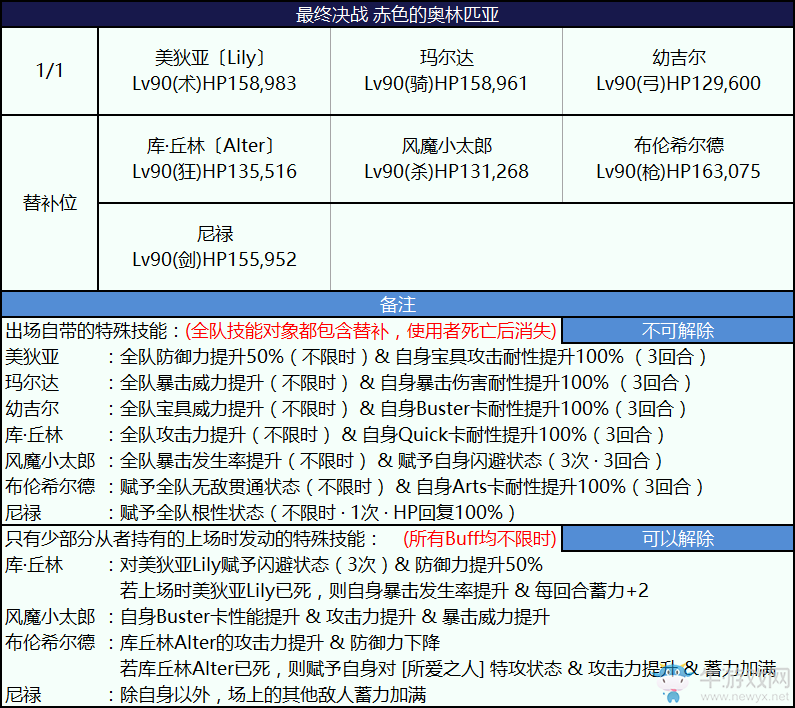
Task: Select the 美狄亚 全队防御力提升50% row
Action: (x=355, y=357)
